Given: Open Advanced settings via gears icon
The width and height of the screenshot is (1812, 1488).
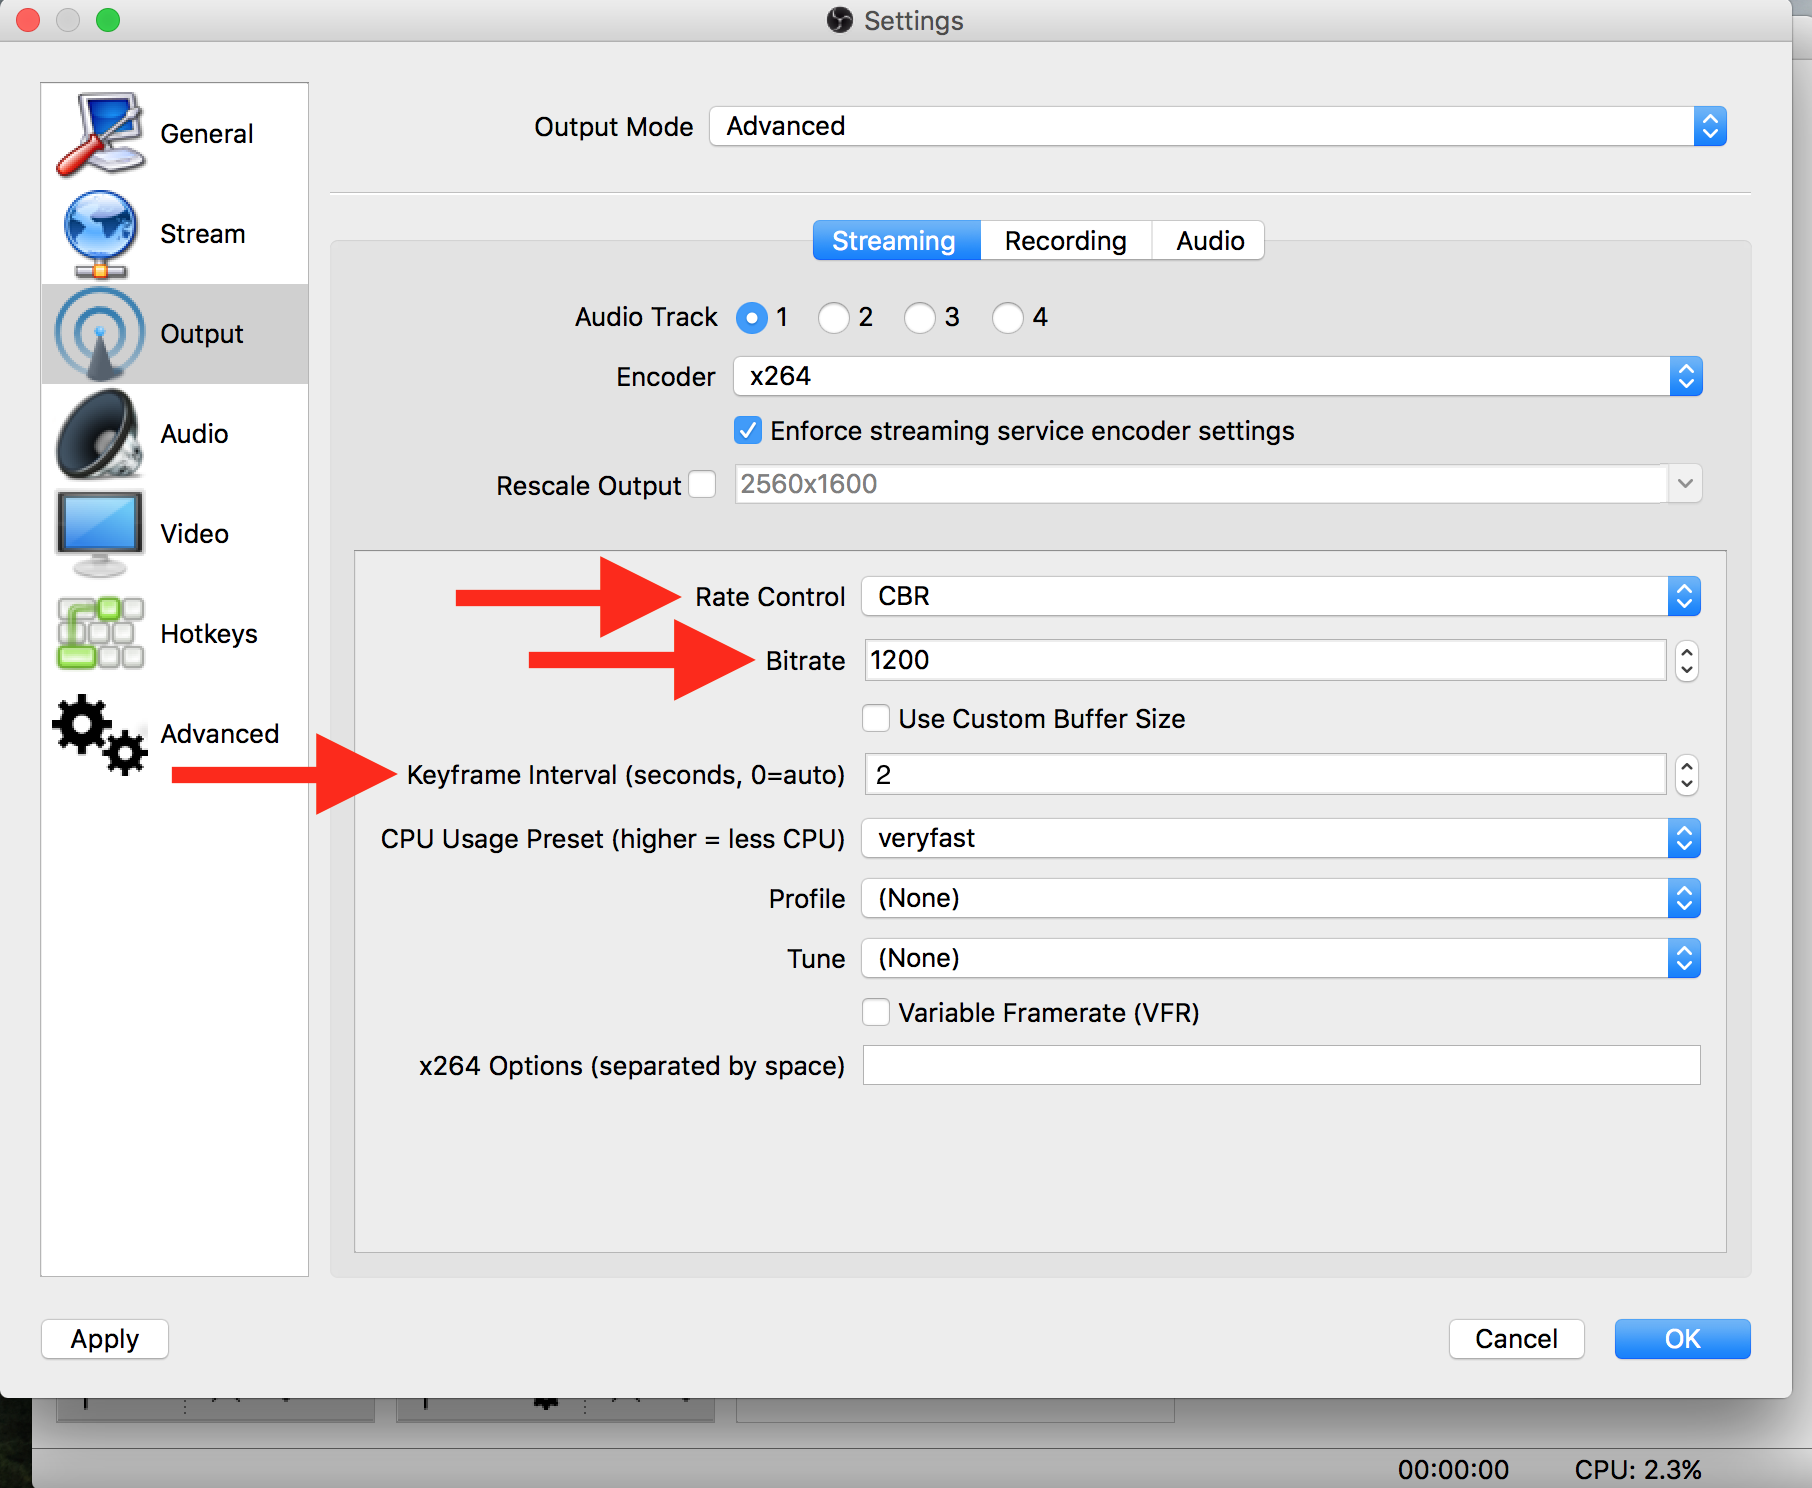Looking at the screenshot, I should (100, 734).
